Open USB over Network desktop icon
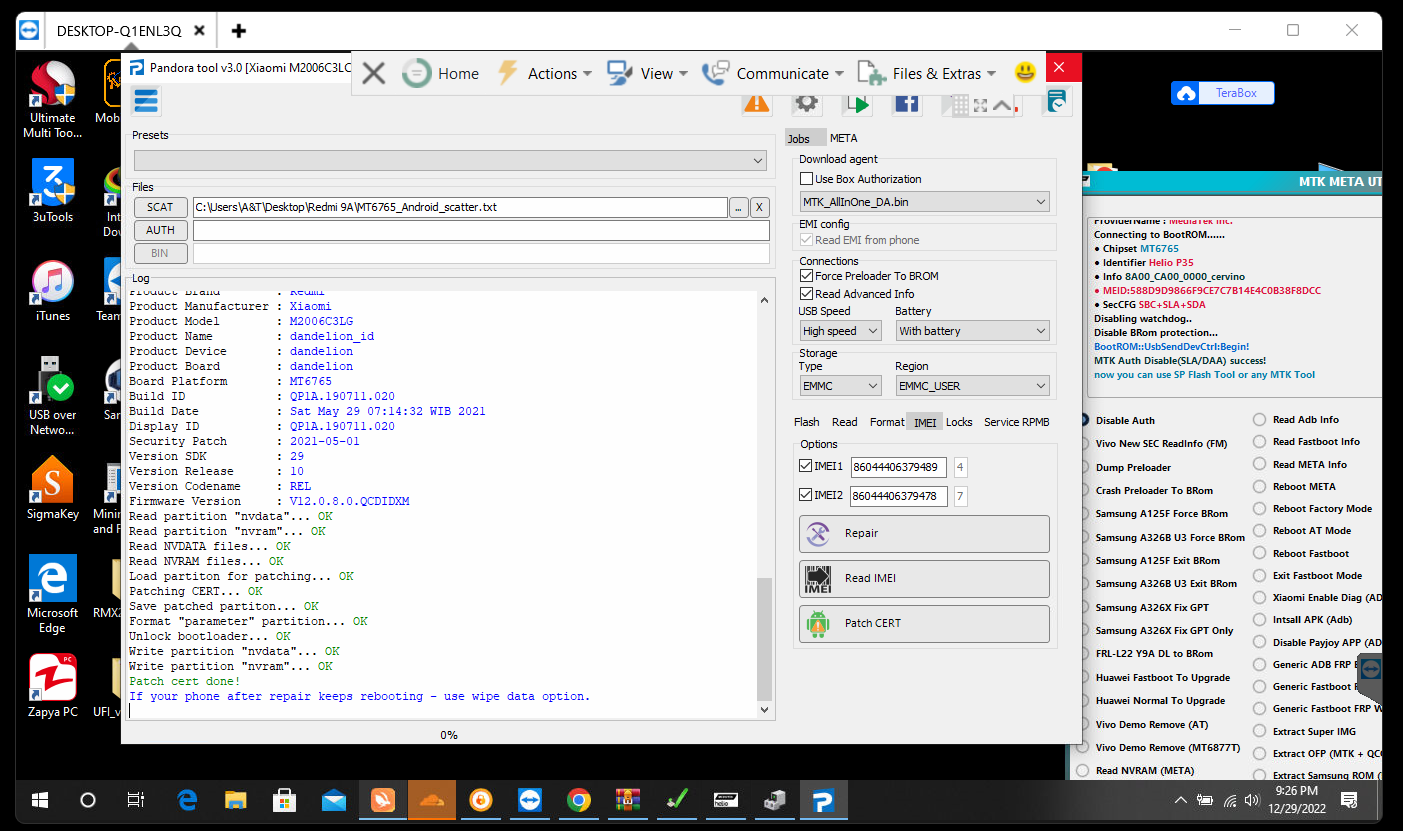The height and width of the screenshot is (831, 1403). point(52,396)
